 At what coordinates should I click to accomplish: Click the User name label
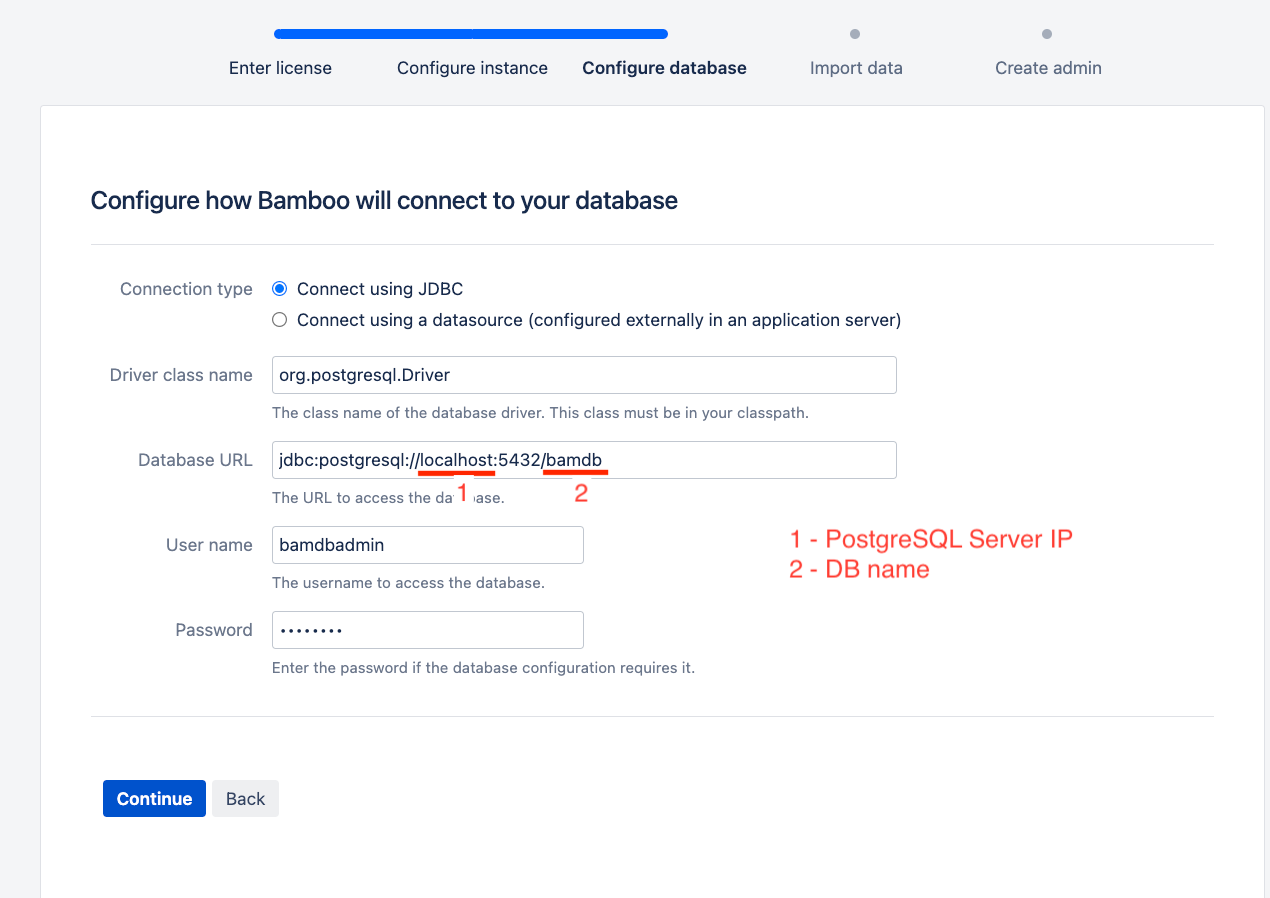coord(209,545)
